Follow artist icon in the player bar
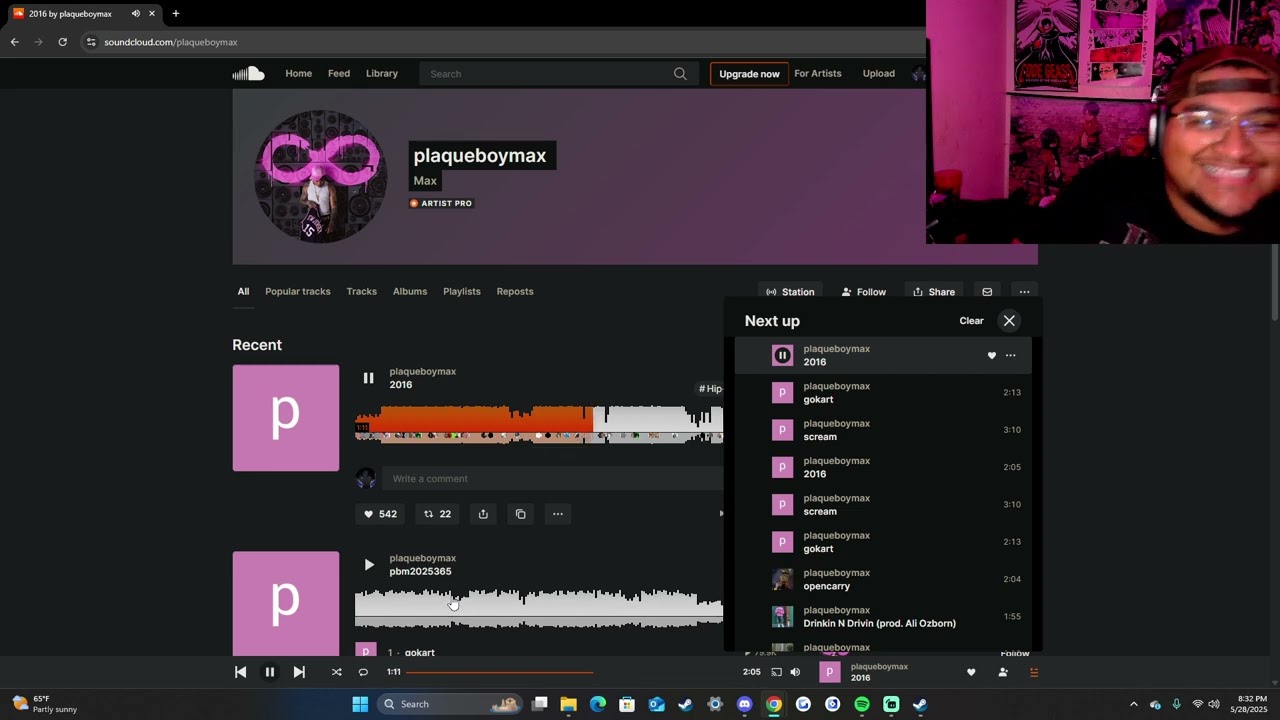 1003,672
